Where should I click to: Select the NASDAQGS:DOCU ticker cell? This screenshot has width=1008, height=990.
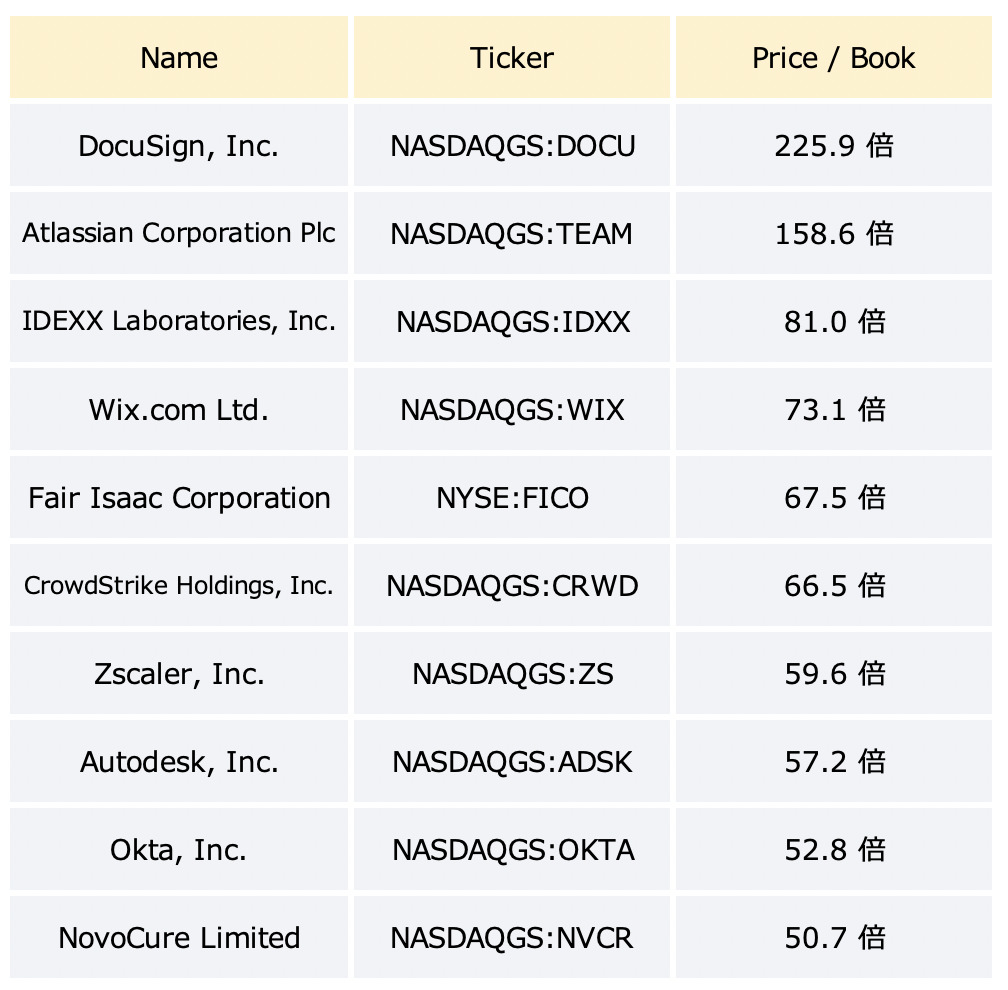(512, 146)
